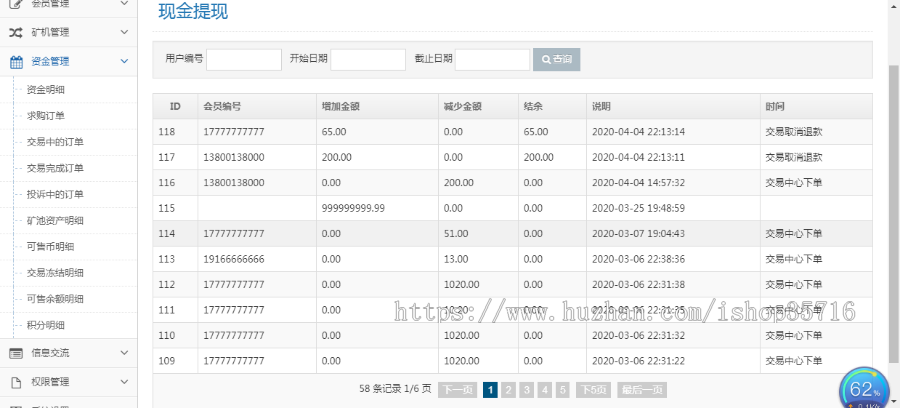Go to page 3 of results
The width and height of the screenshot is (900, 408).
click(x=526, y=390)
